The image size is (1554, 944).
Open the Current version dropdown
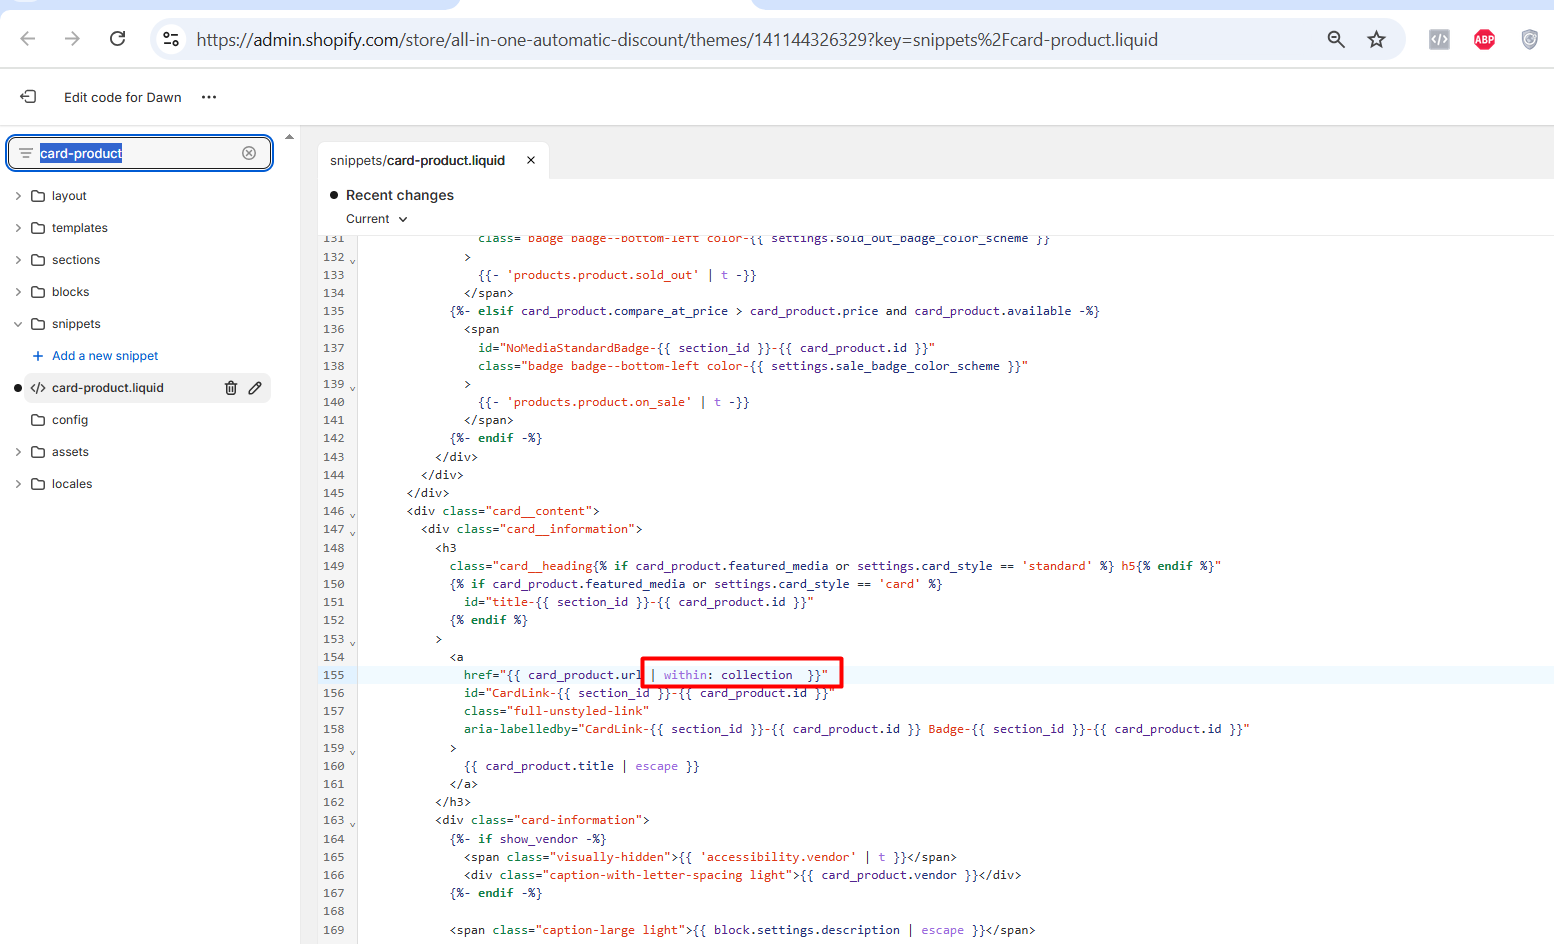[x=377, y=219]
